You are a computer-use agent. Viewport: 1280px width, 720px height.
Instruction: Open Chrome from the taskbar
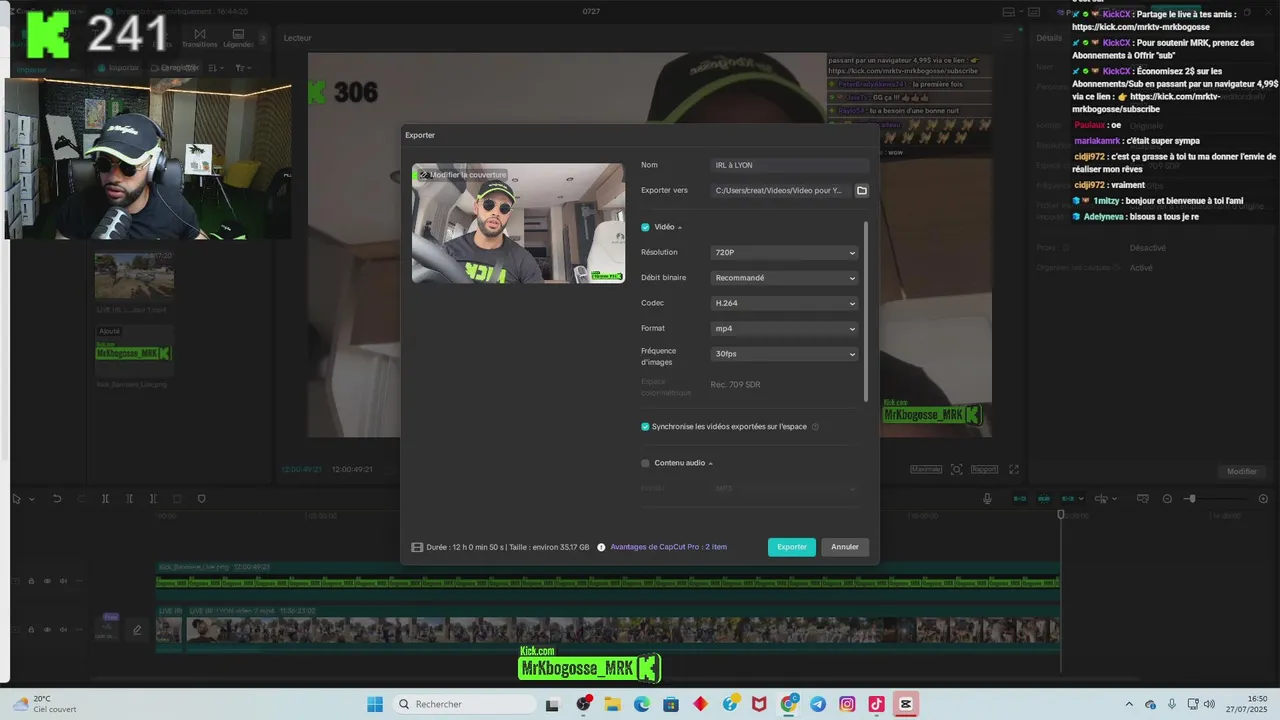tap(789, 704)
